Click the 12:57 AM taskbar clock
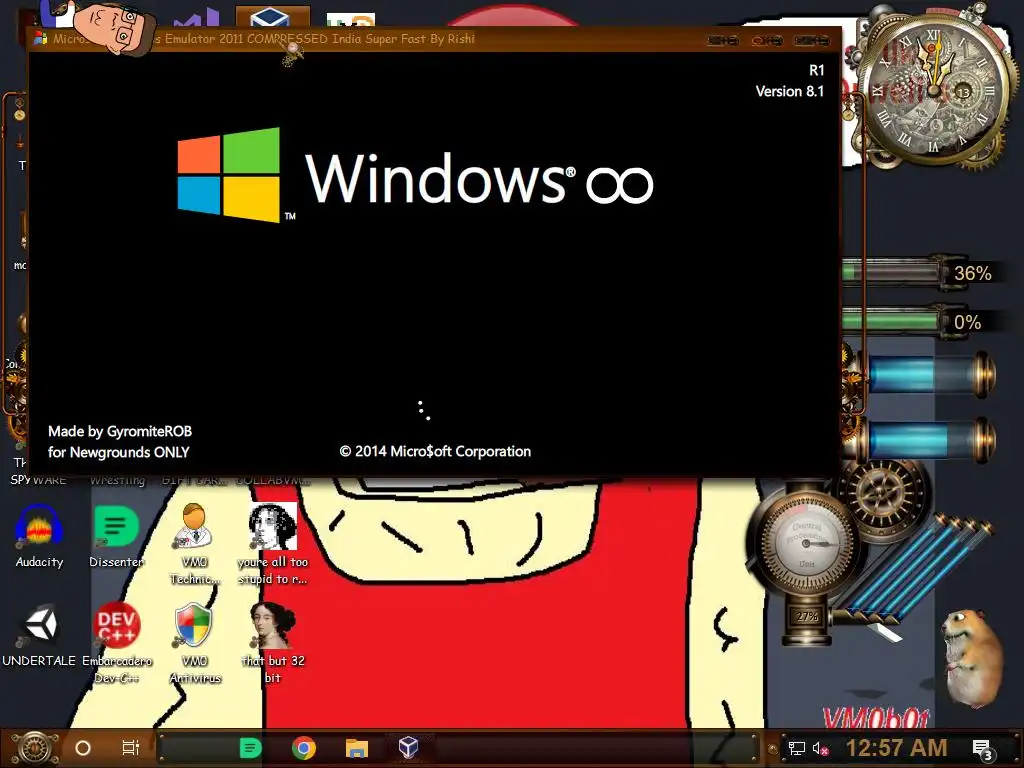Image resolution: width=1024 pixels, height=768 pixels. (x=897, y=748)
